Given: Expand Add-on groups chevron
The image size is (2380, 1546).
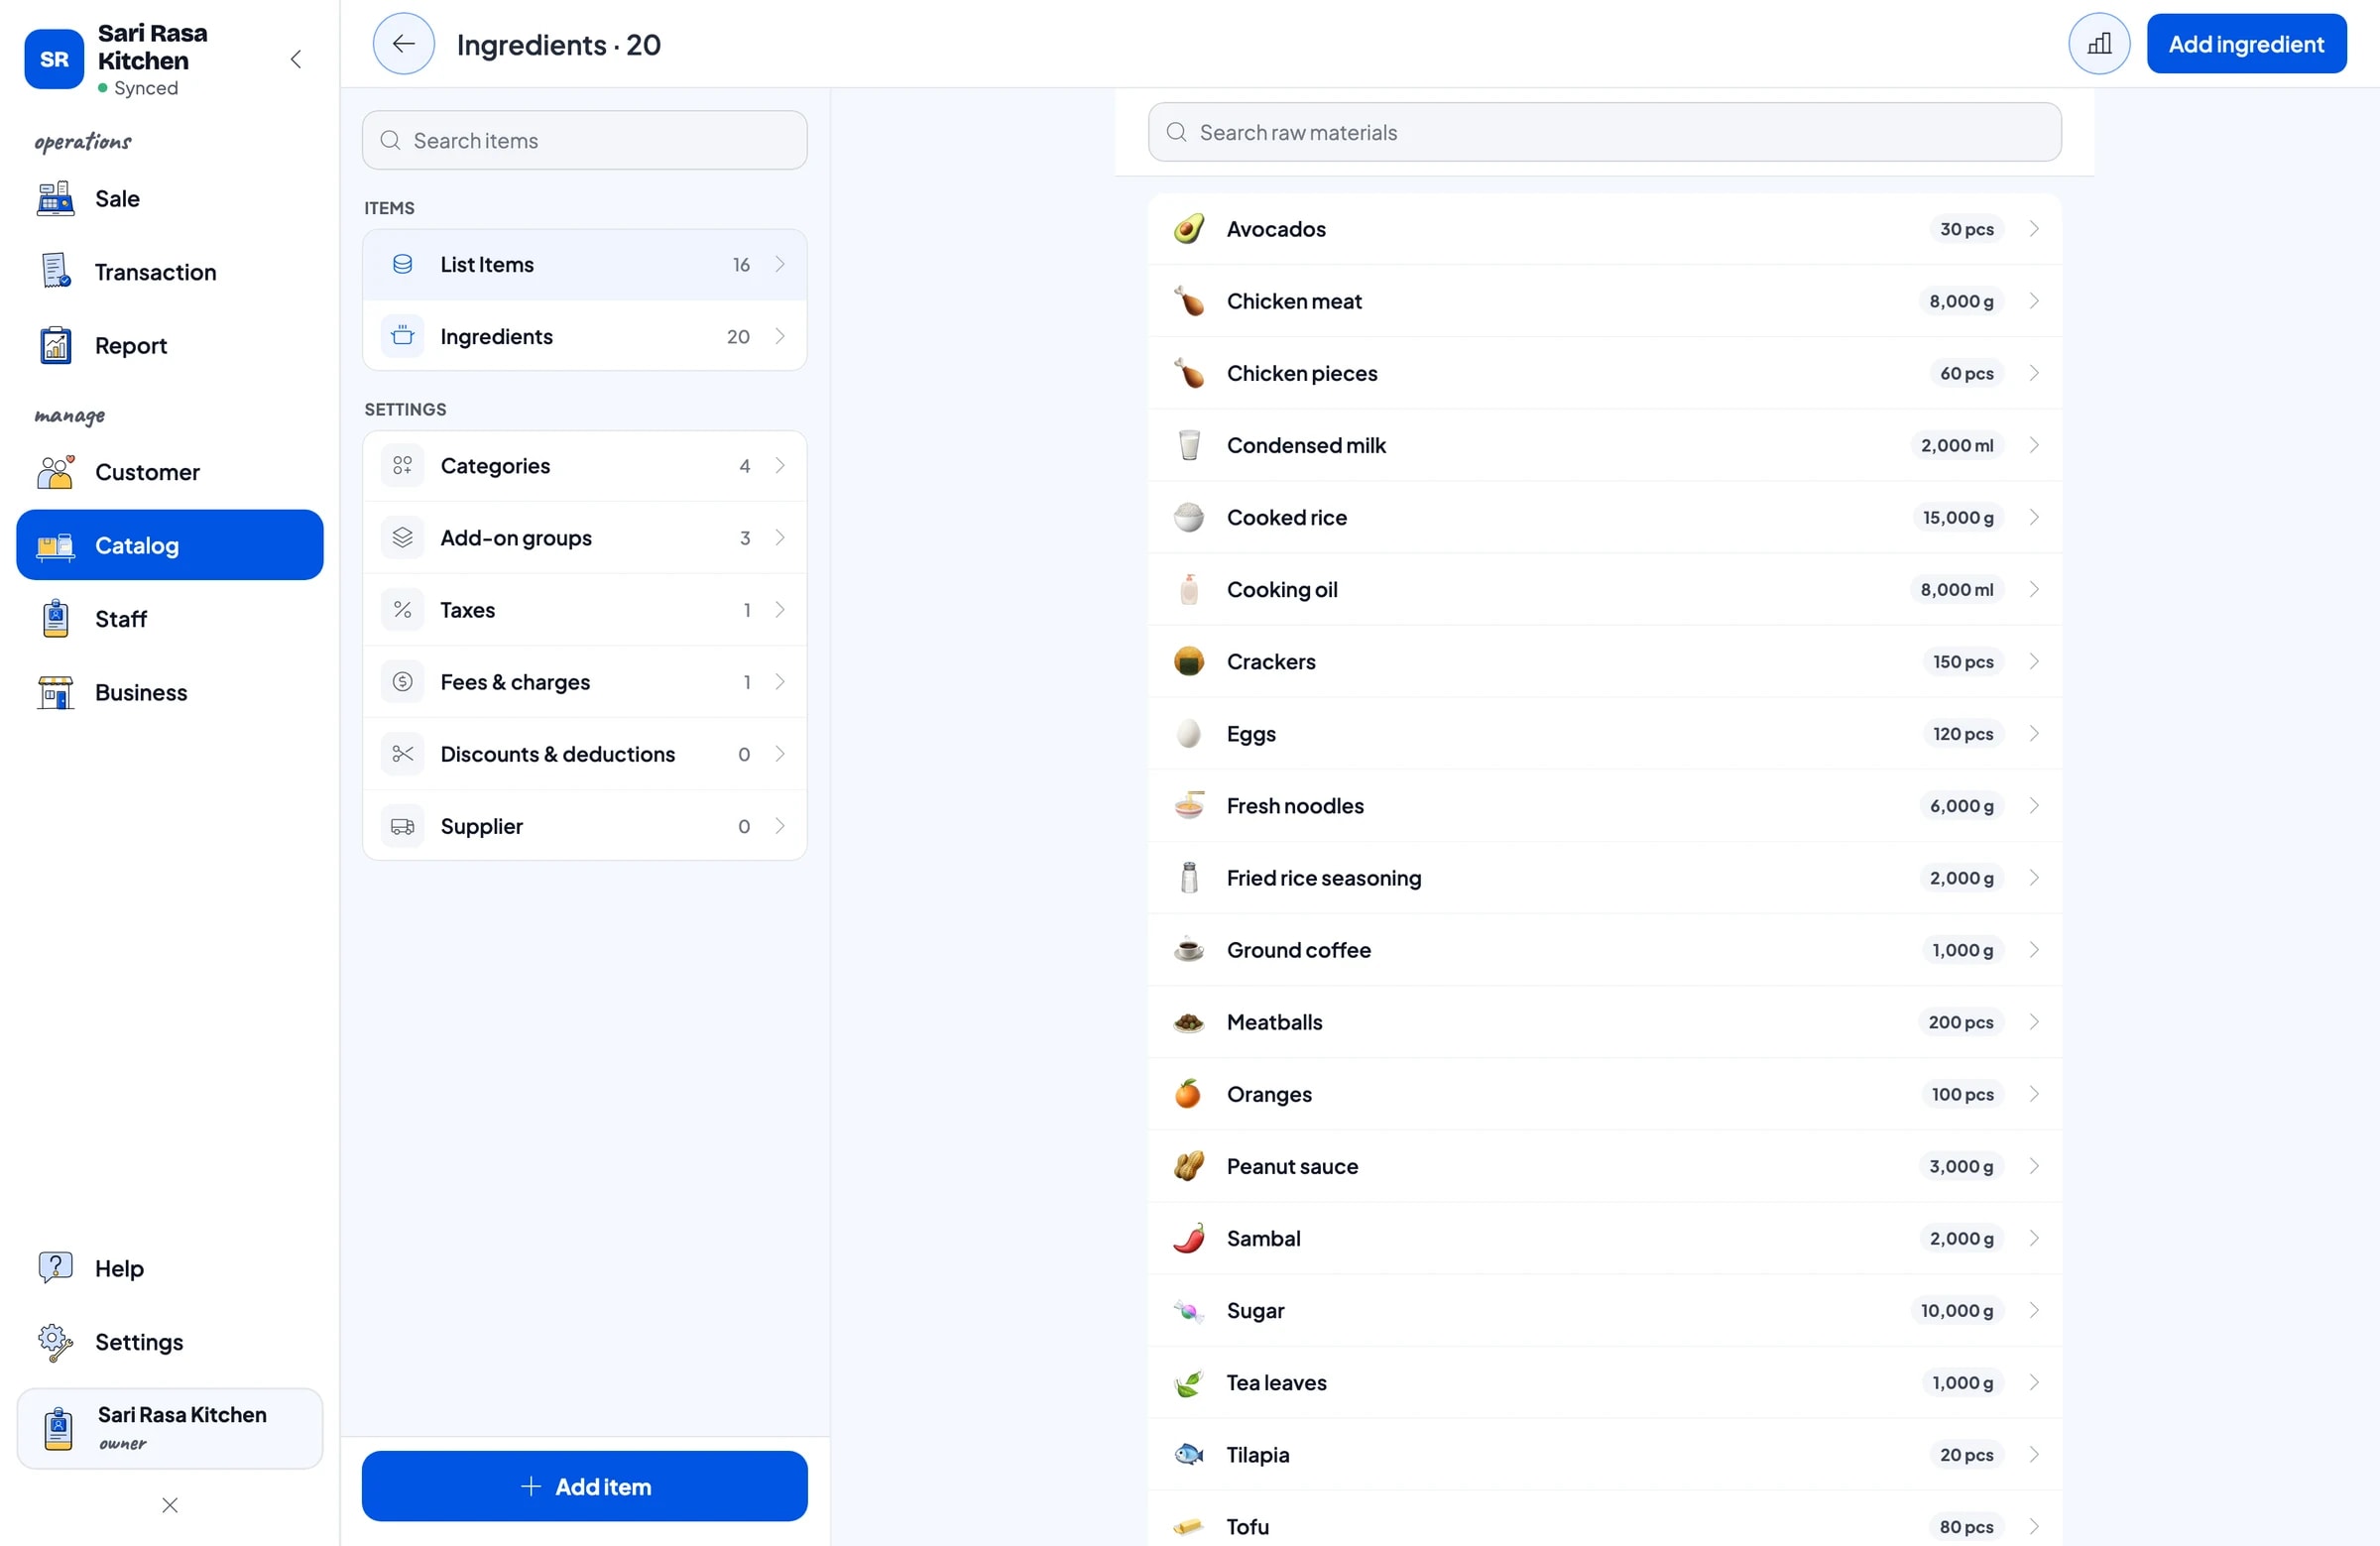Looking at the screenshot, I should point(780,537).
